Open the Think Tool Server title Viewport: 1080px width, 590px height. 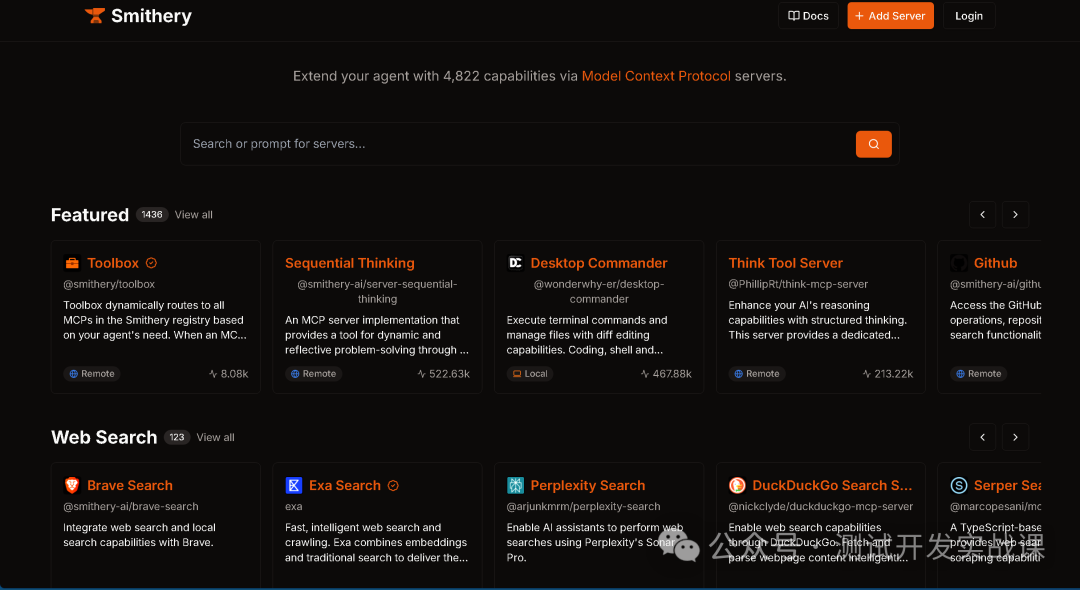pyautogui.click(x=786, y=263)
